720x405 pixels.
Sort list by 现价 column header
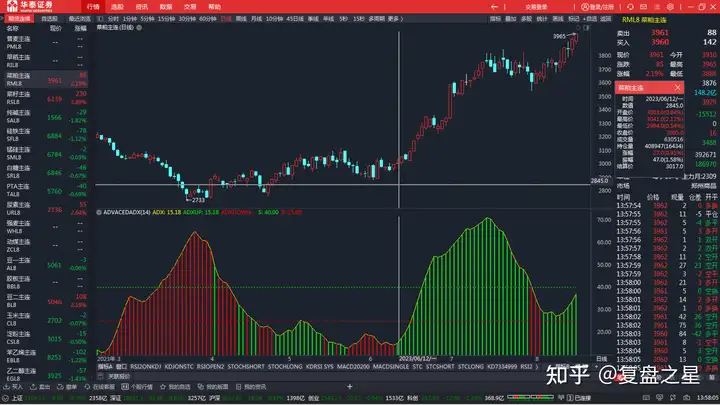(55, 28)
